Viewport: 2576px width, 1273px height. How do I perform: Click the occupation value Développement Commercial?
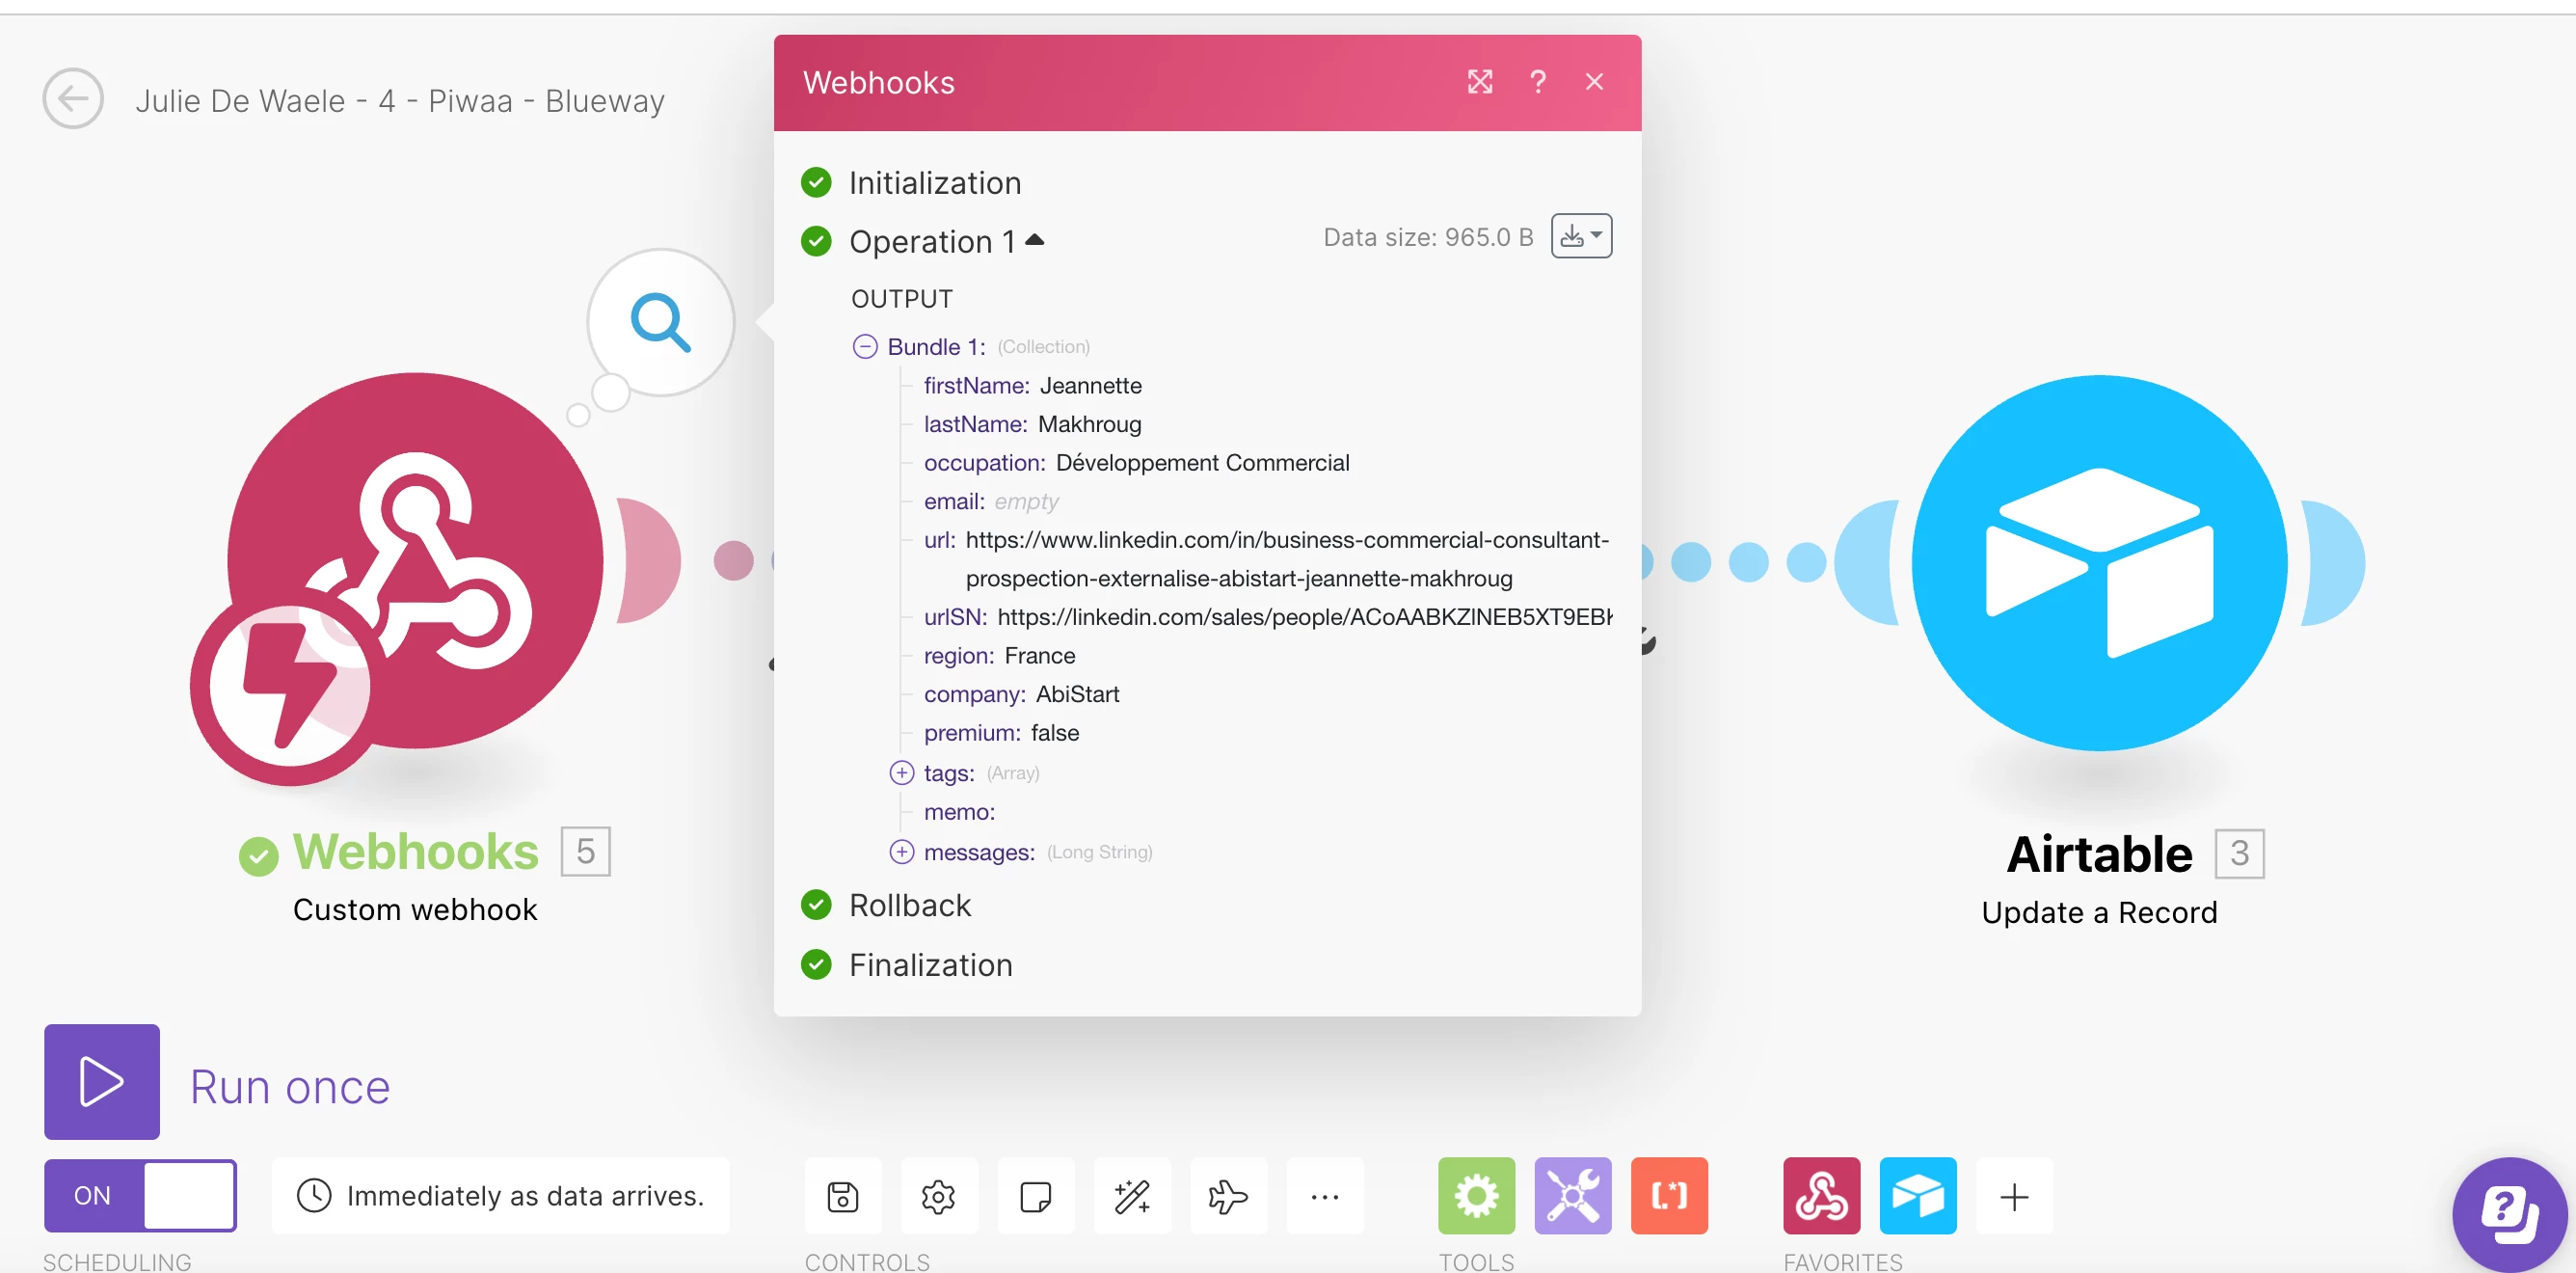(1202, 463)
